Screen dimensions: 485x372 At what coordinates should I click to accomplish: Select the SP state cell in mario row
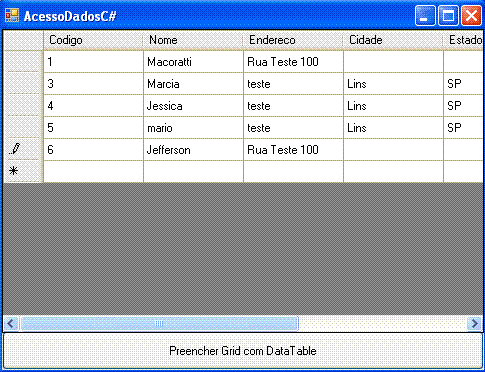click(x=463, y=127)
